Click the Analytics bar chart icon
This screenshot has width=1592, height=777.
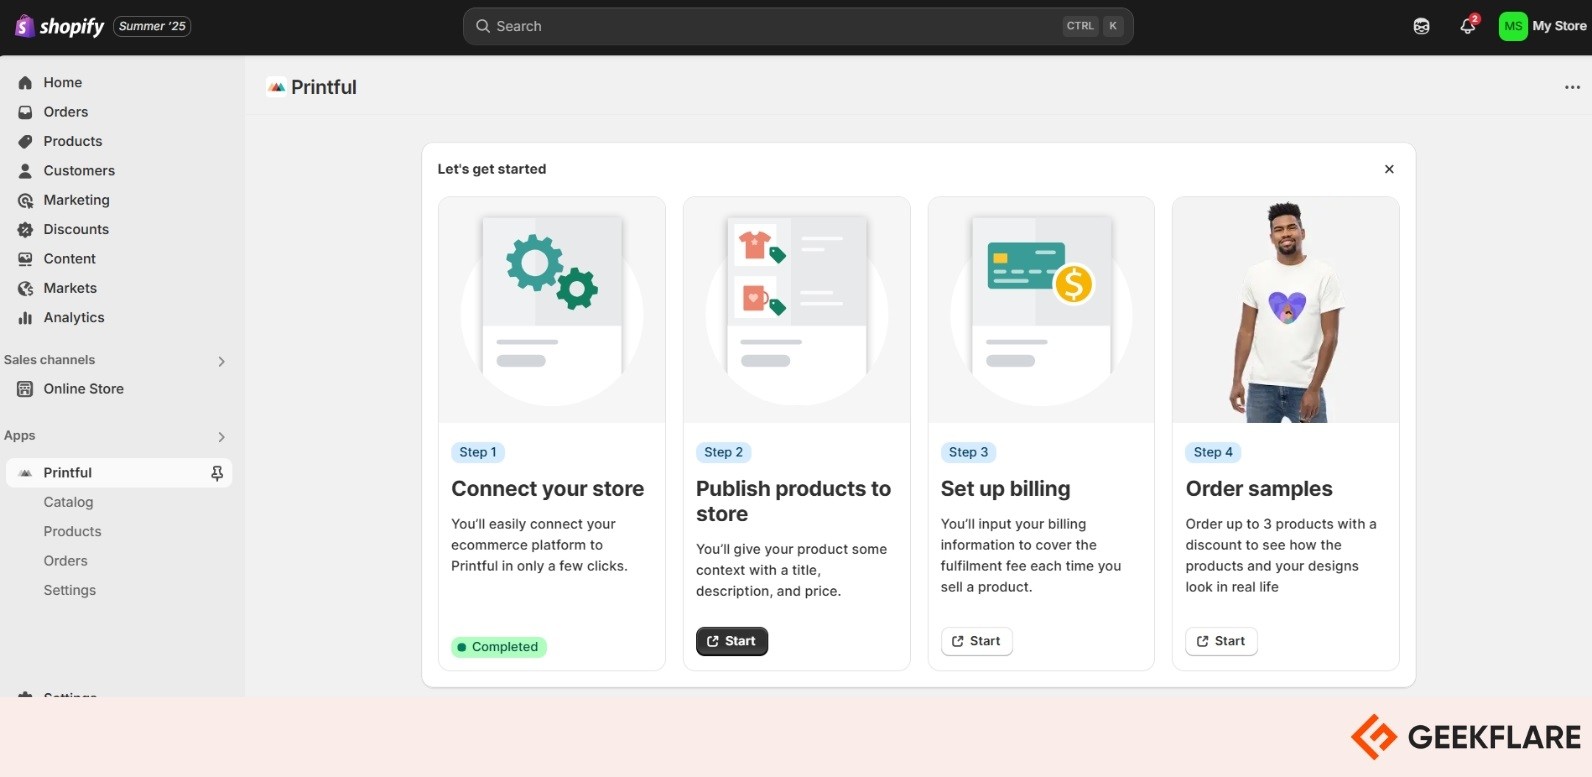tap(25, 318)
